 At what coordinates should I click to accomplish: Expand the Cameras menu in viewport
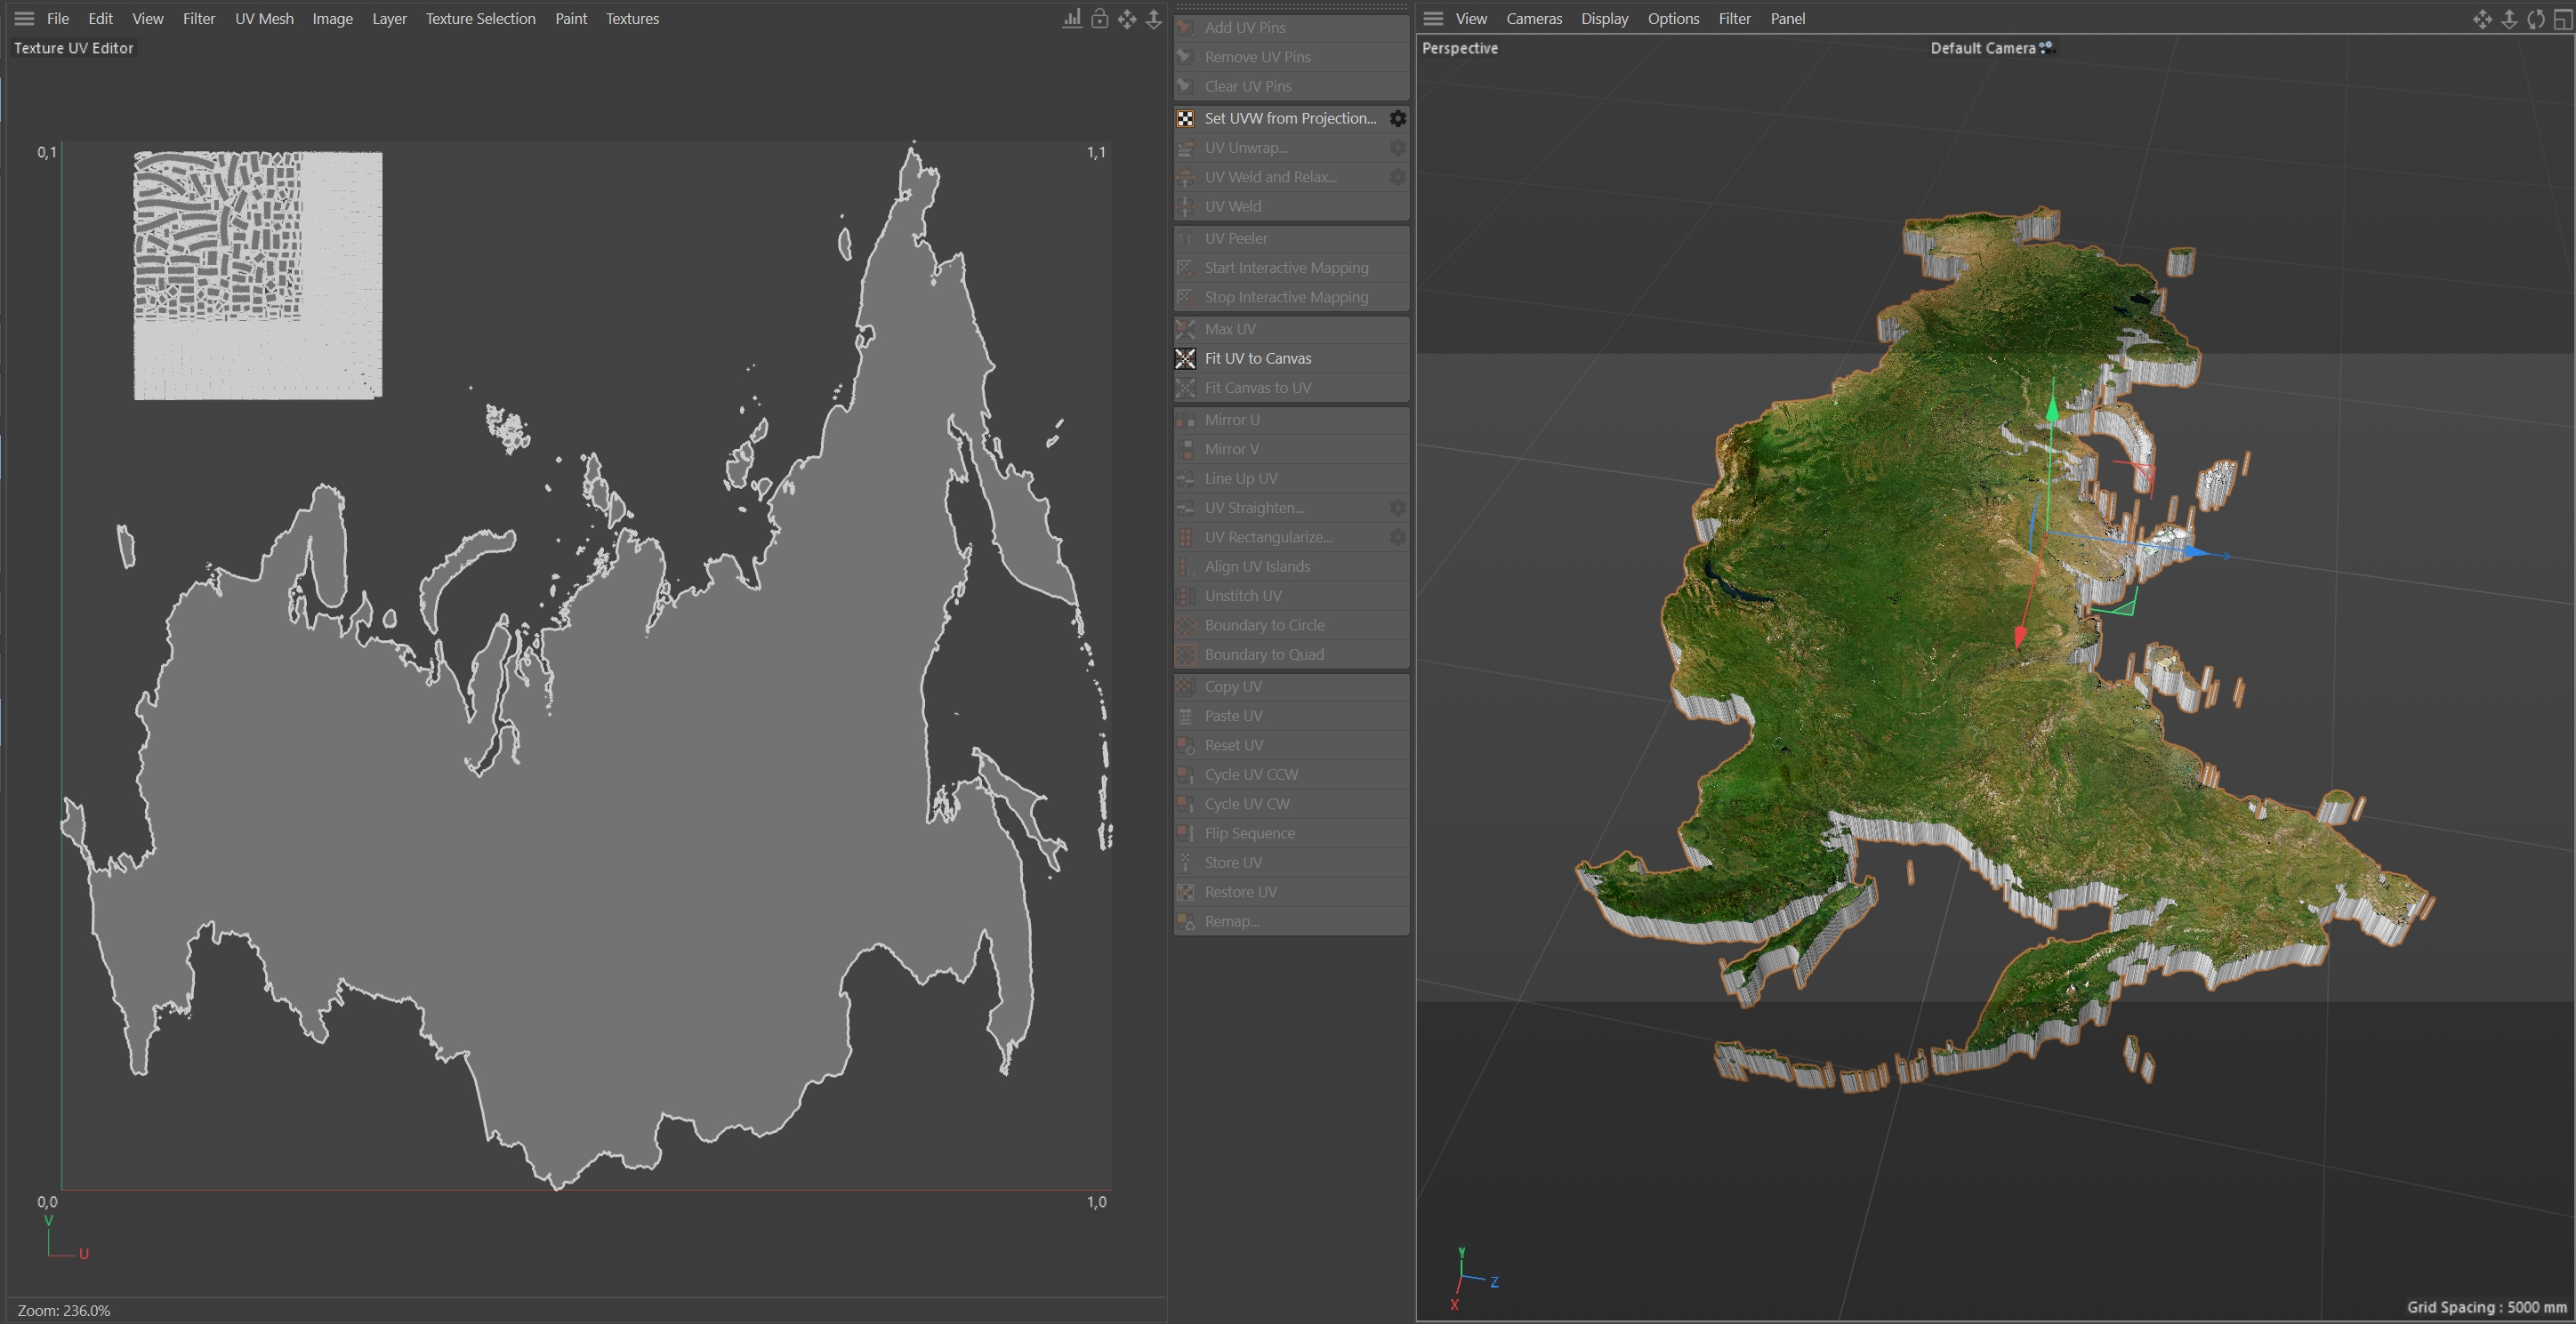click(x=1533, y=18)
